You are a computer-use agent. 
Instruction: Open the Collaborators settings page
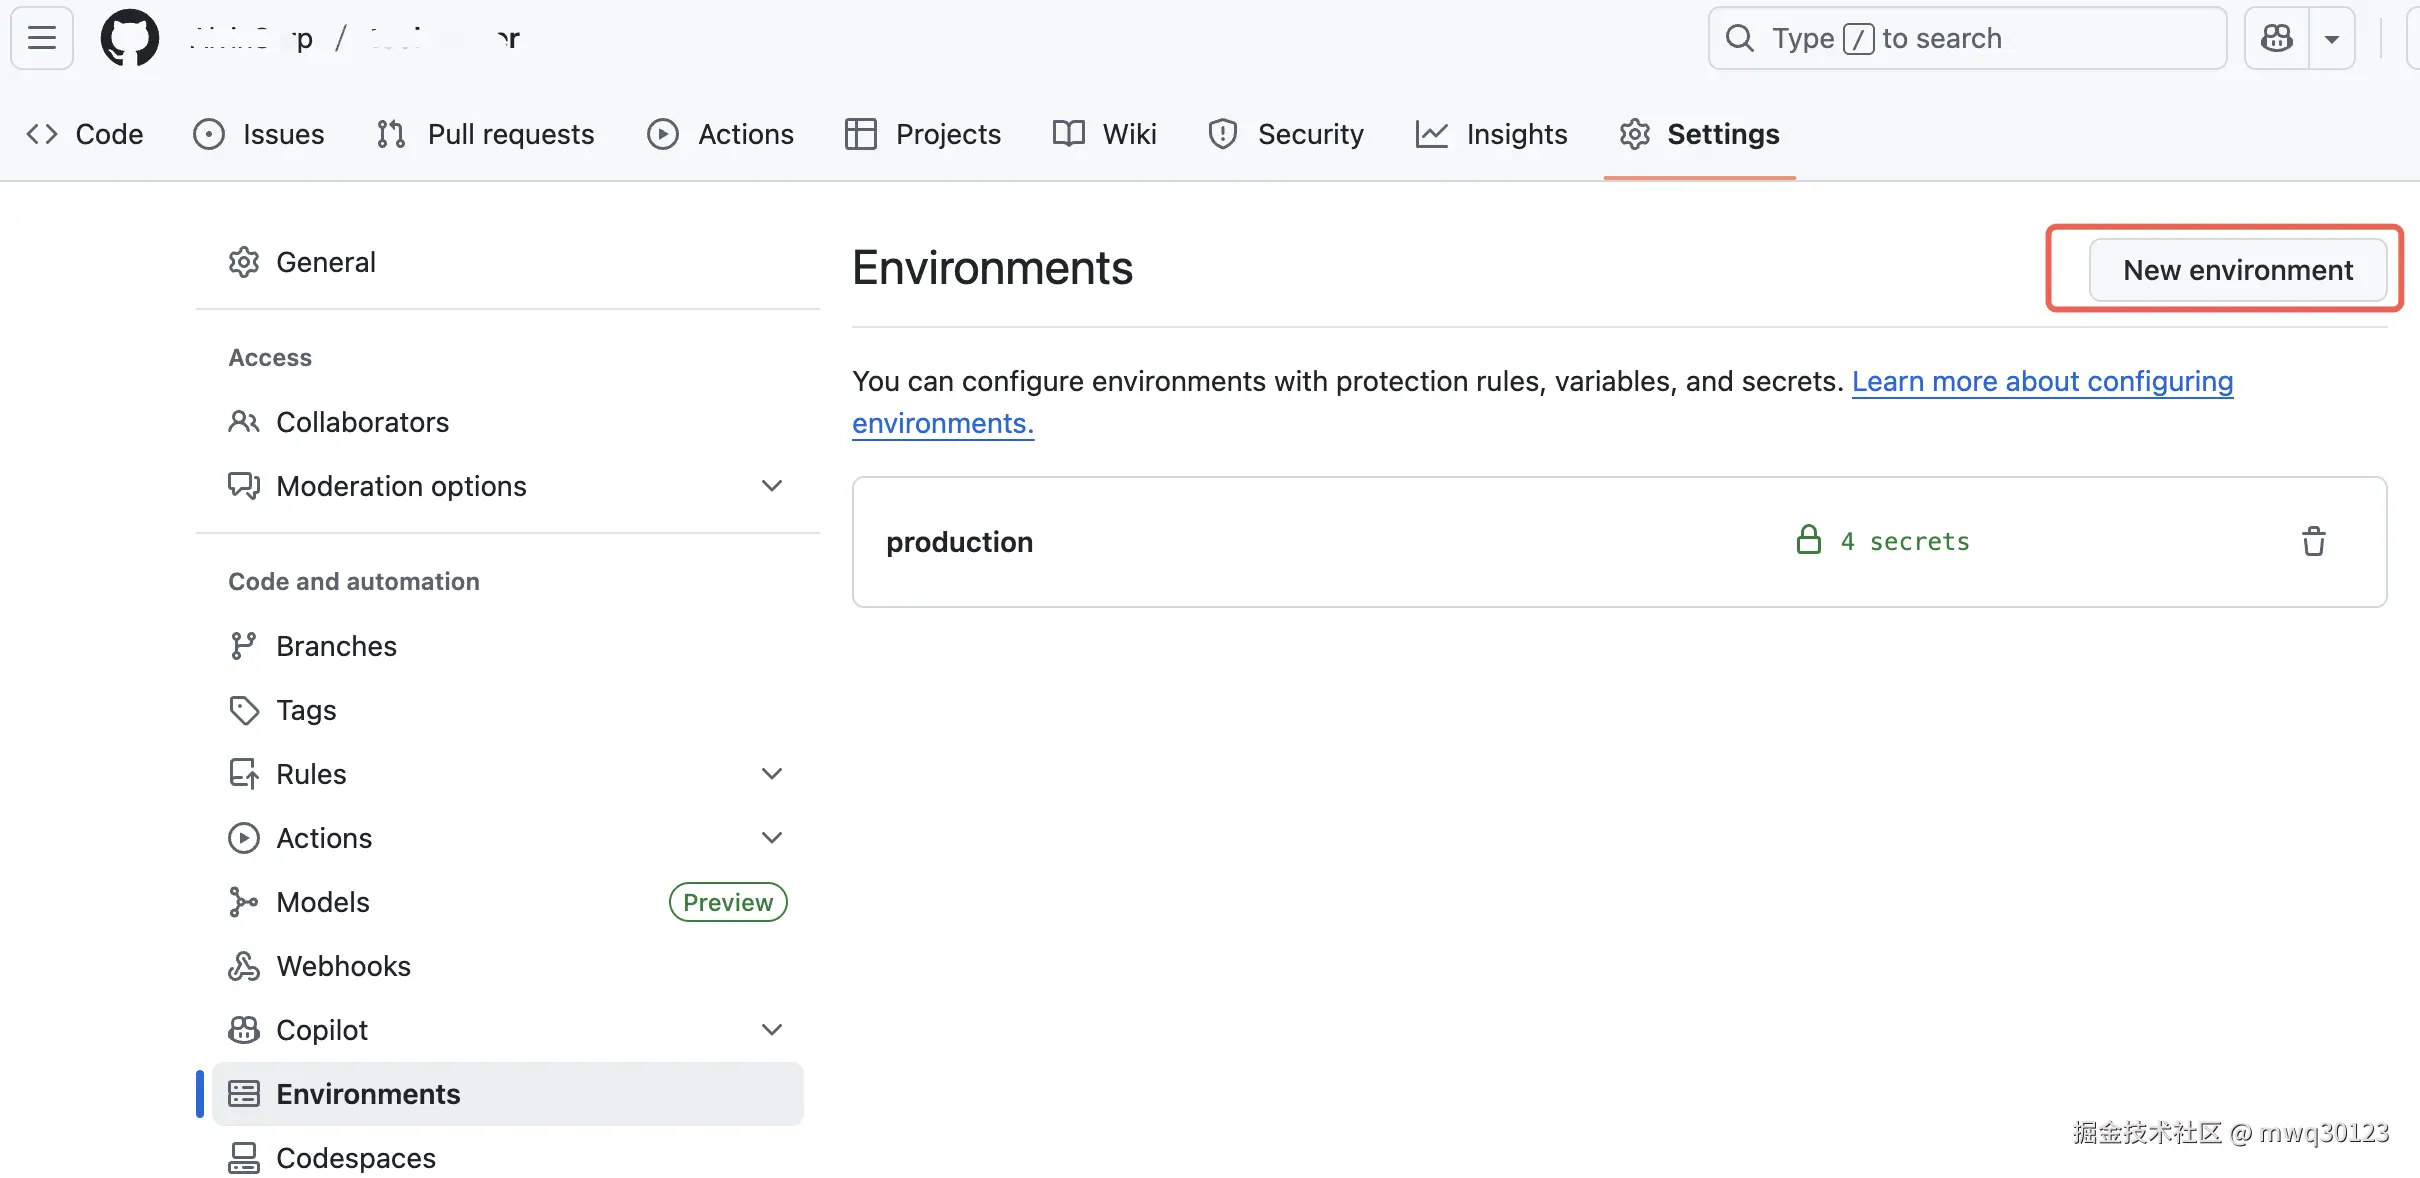pos(508,422)
